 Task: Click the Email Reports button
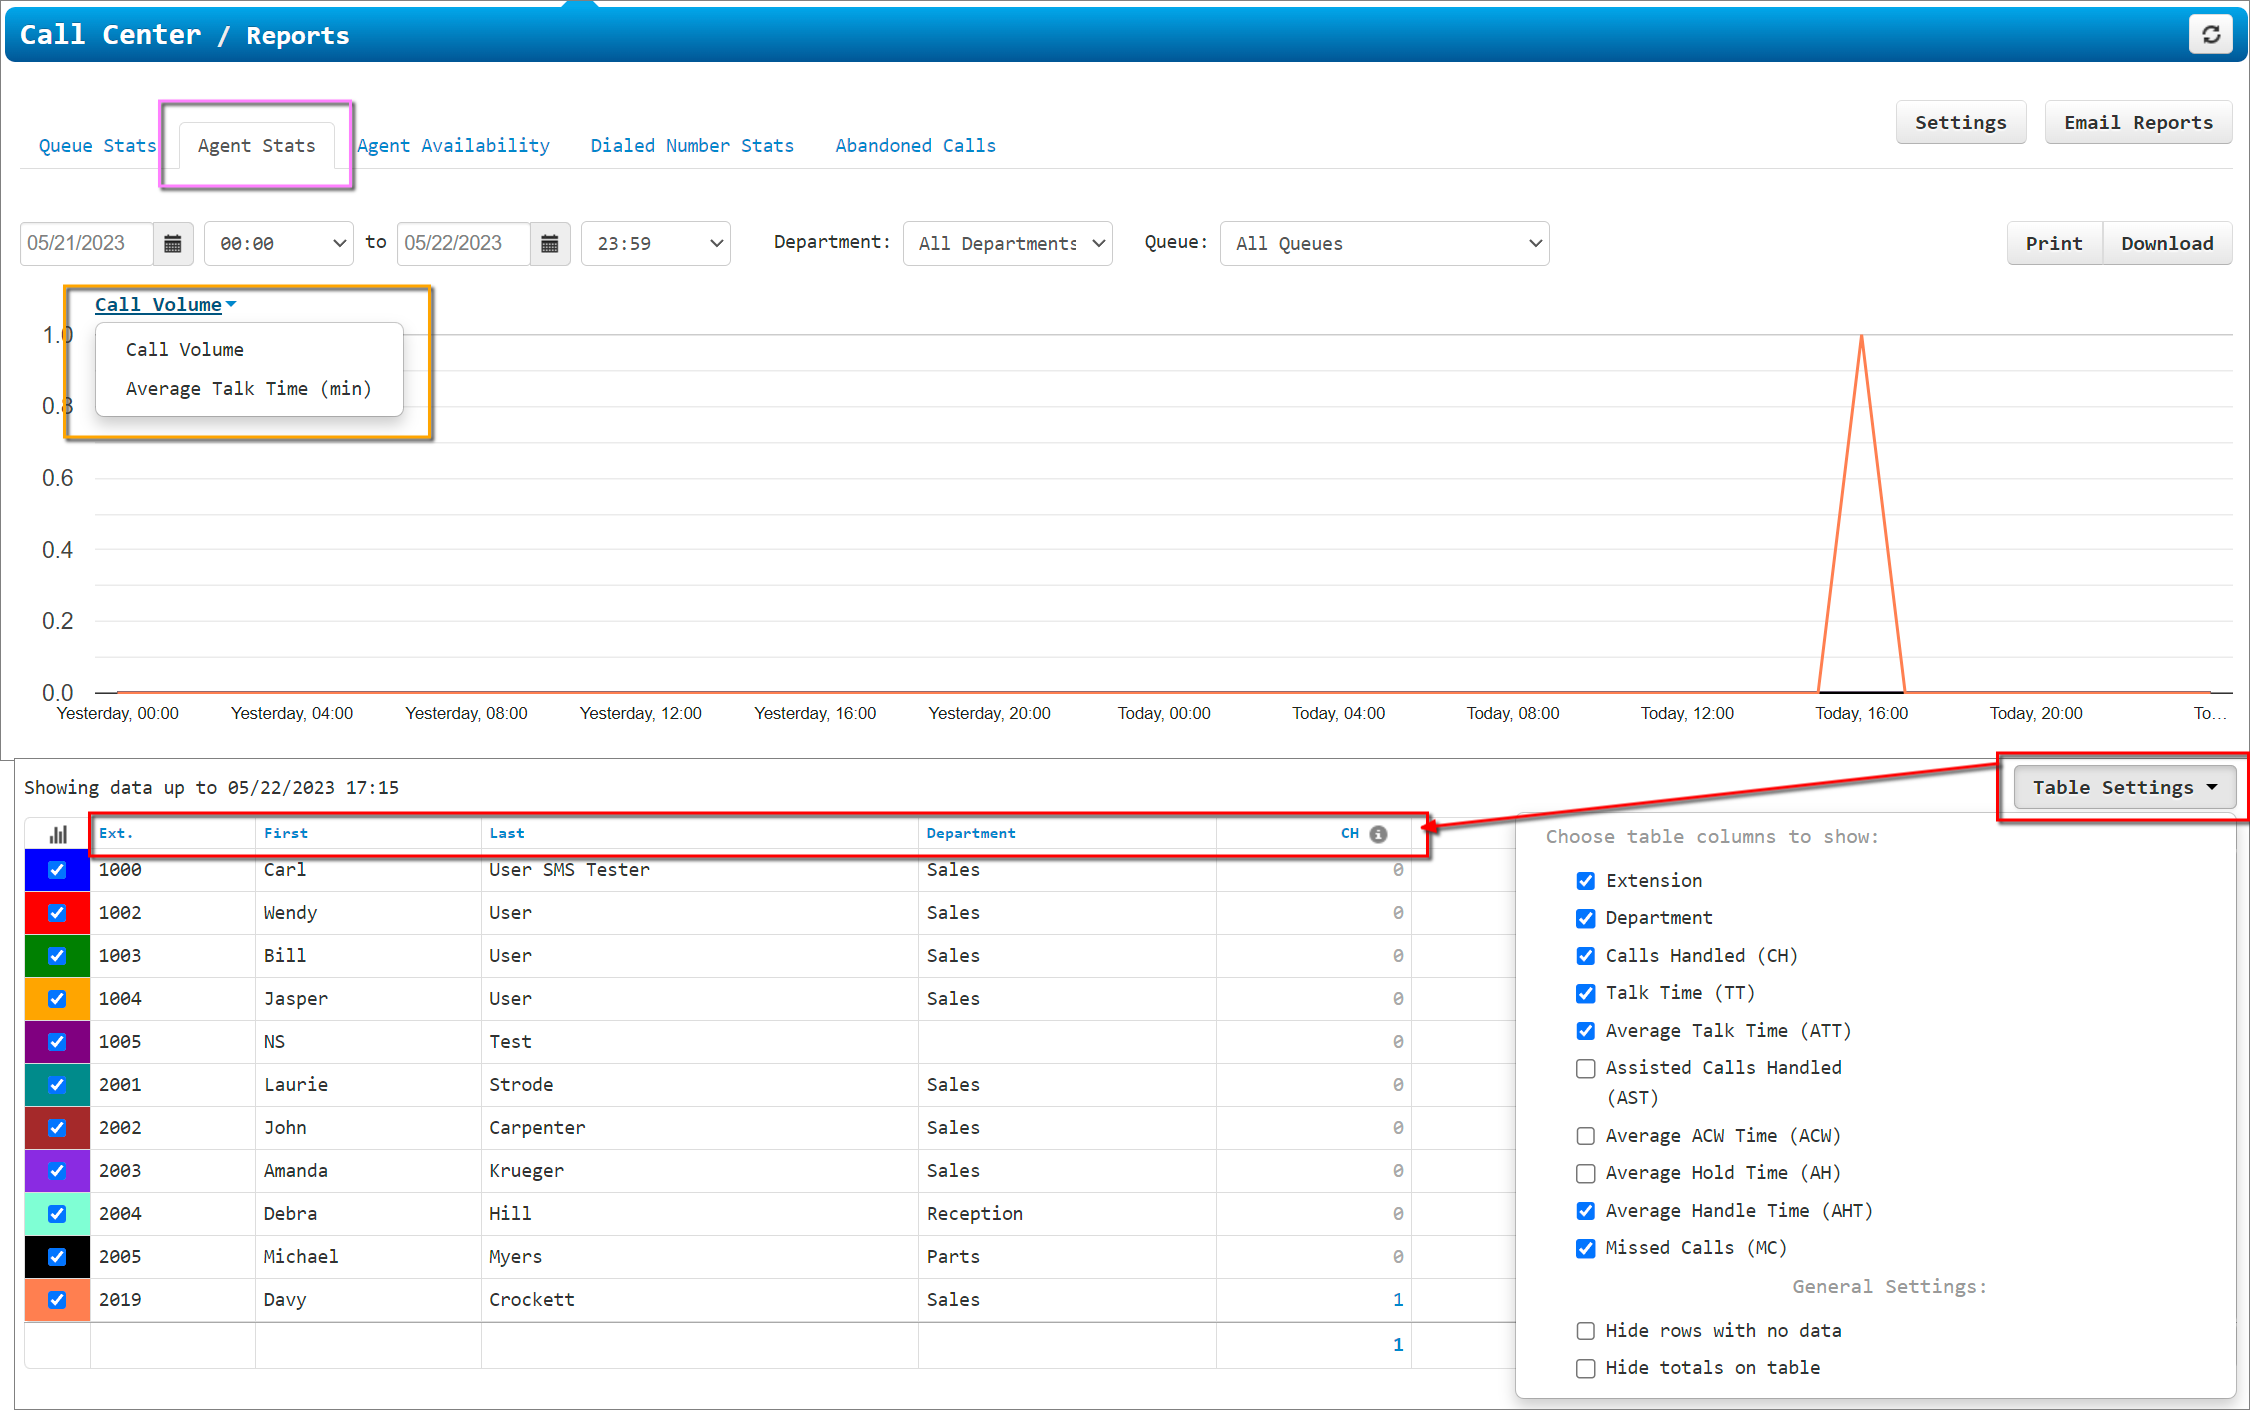2138,123
